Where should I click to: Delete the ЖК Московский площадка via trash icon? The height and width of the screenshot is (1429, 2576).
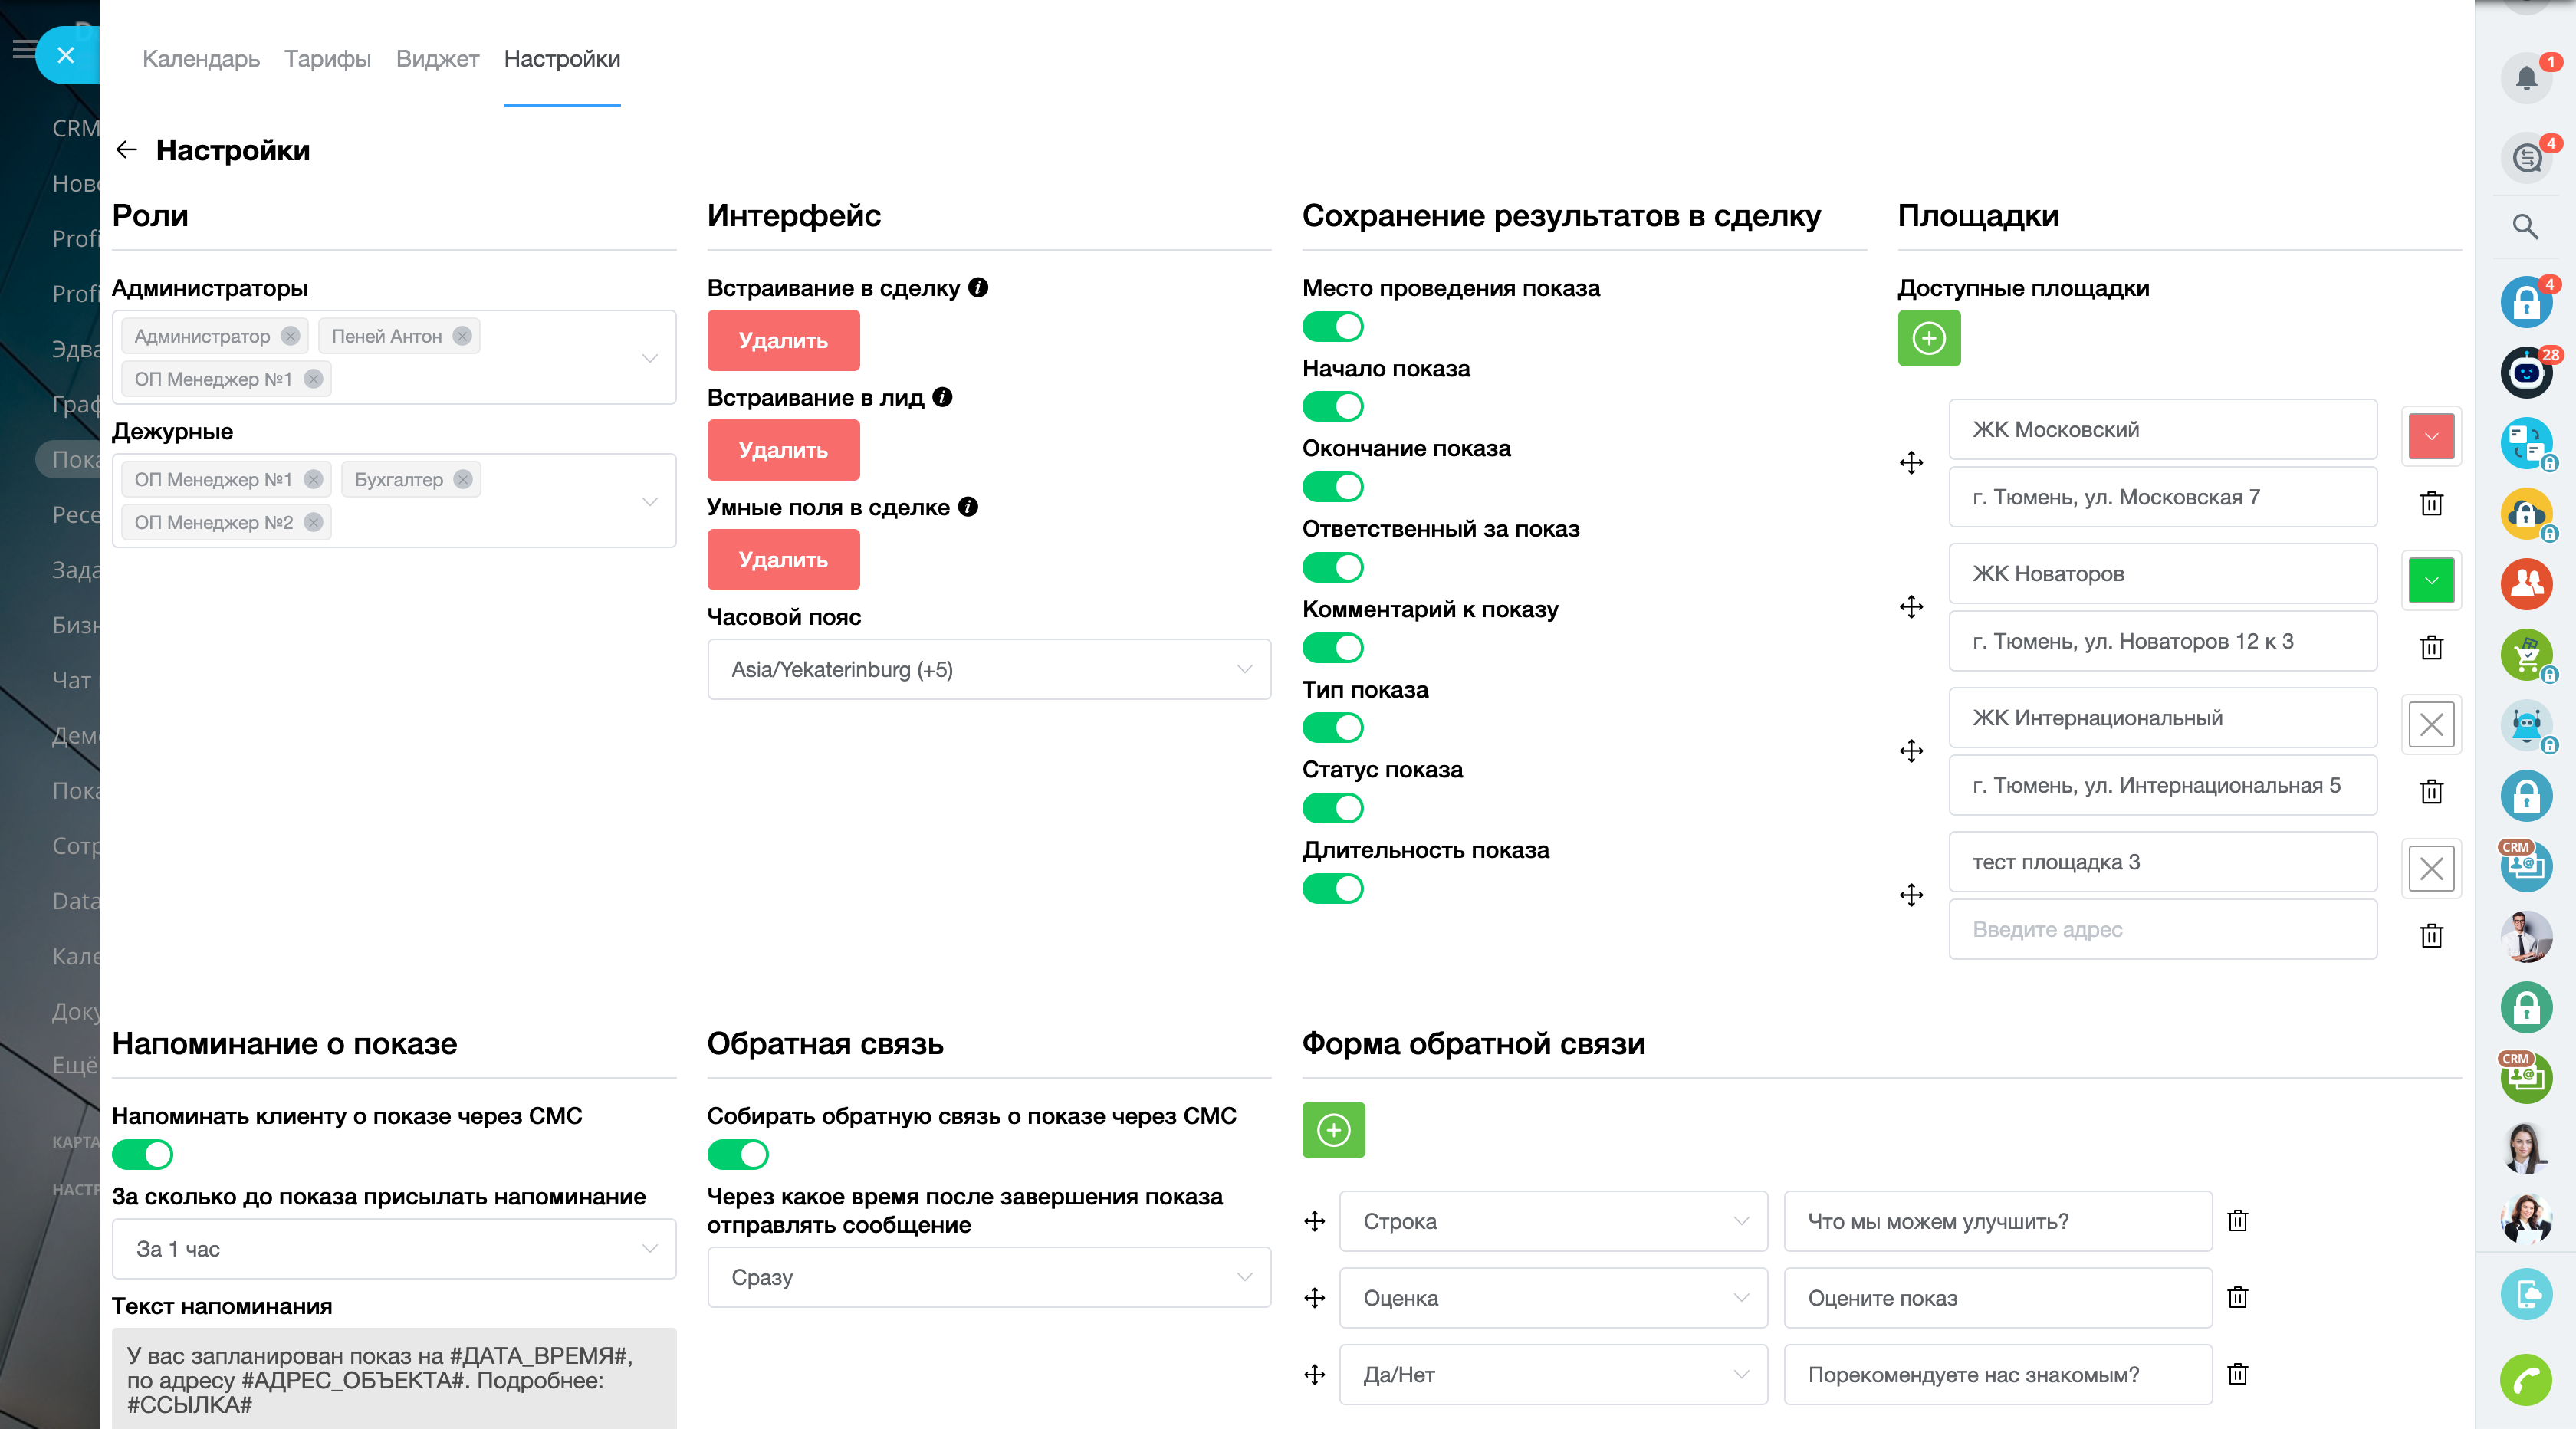click(2431, 503)
